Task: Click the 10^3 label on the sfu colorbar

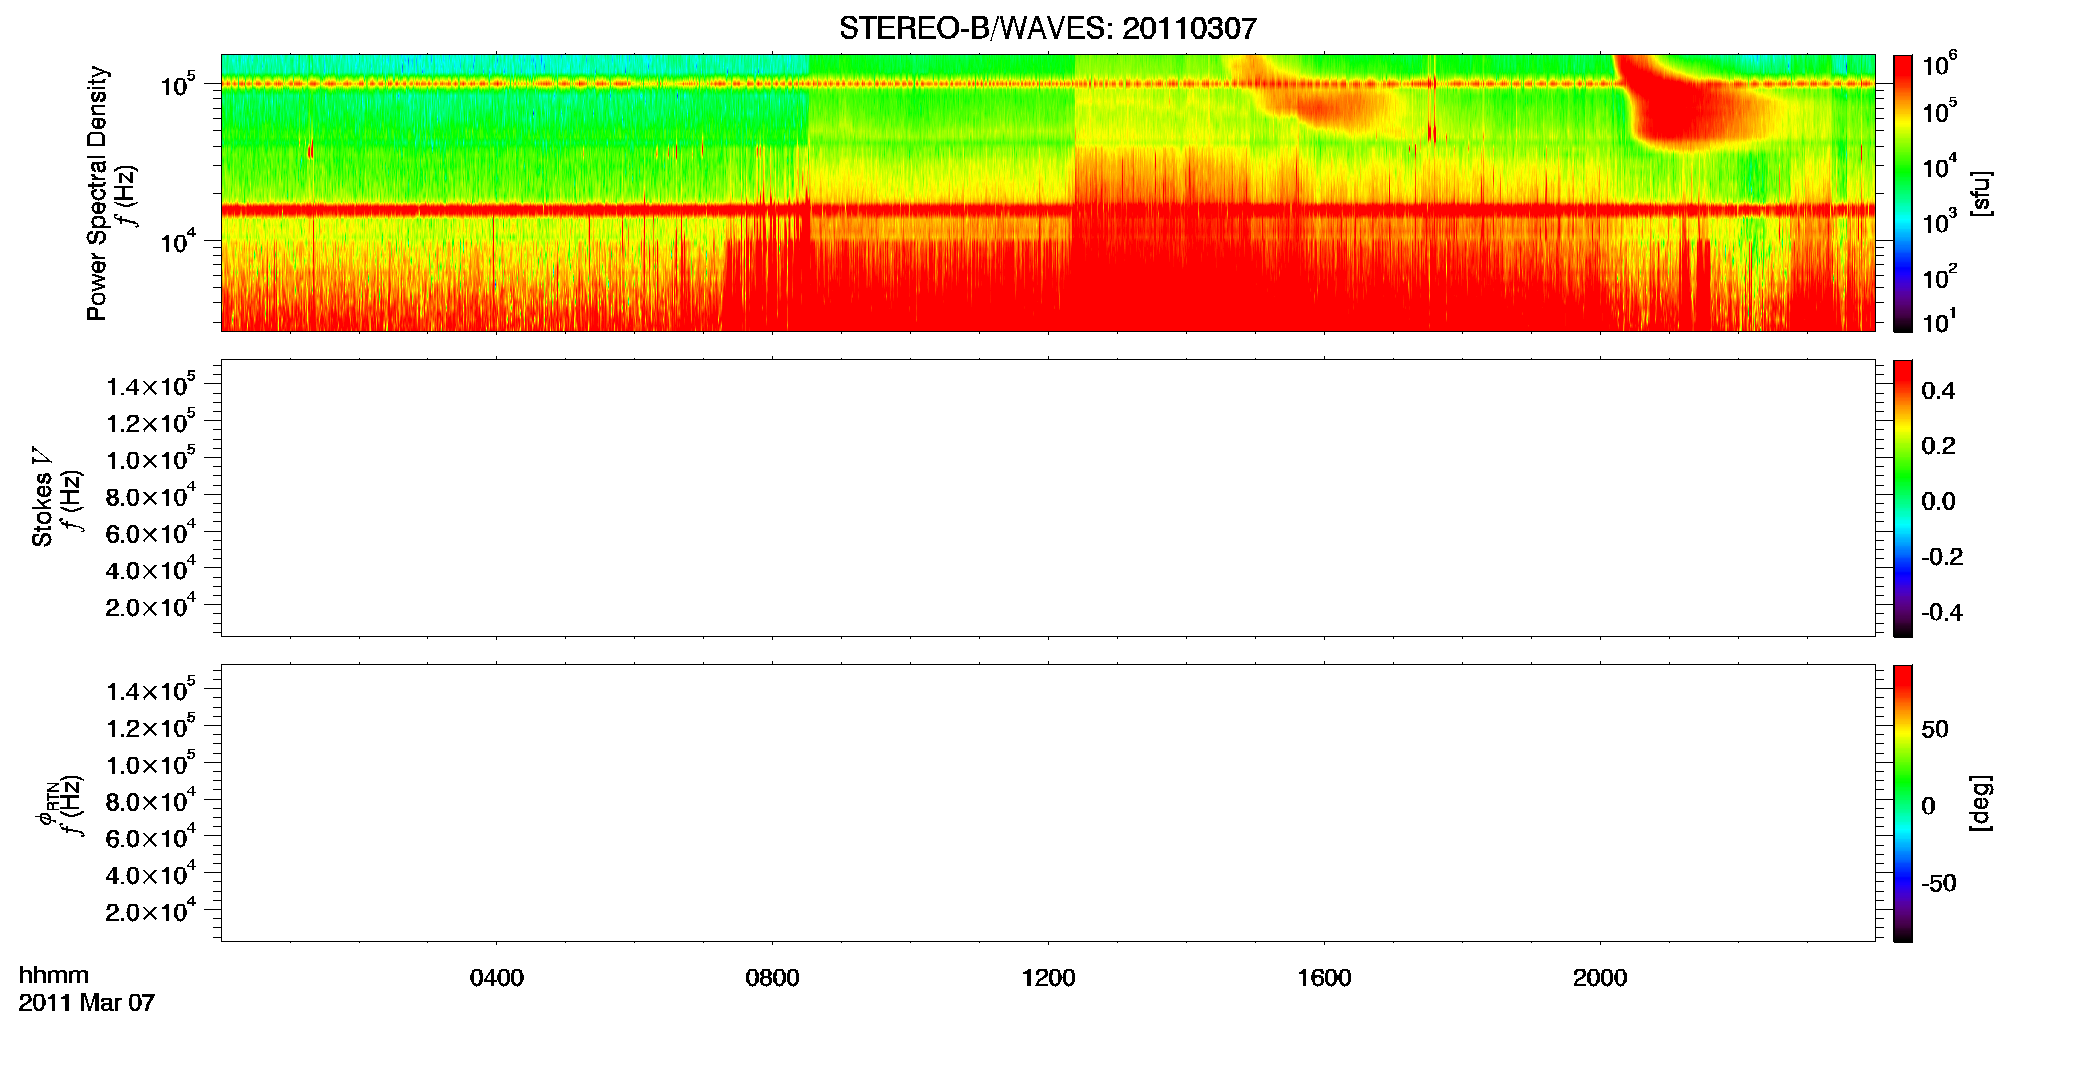Action: point(1940,222)
